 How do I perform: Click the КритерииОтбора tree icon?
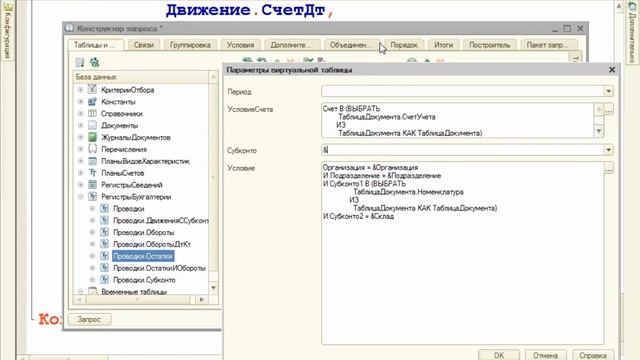pos(92,89)
